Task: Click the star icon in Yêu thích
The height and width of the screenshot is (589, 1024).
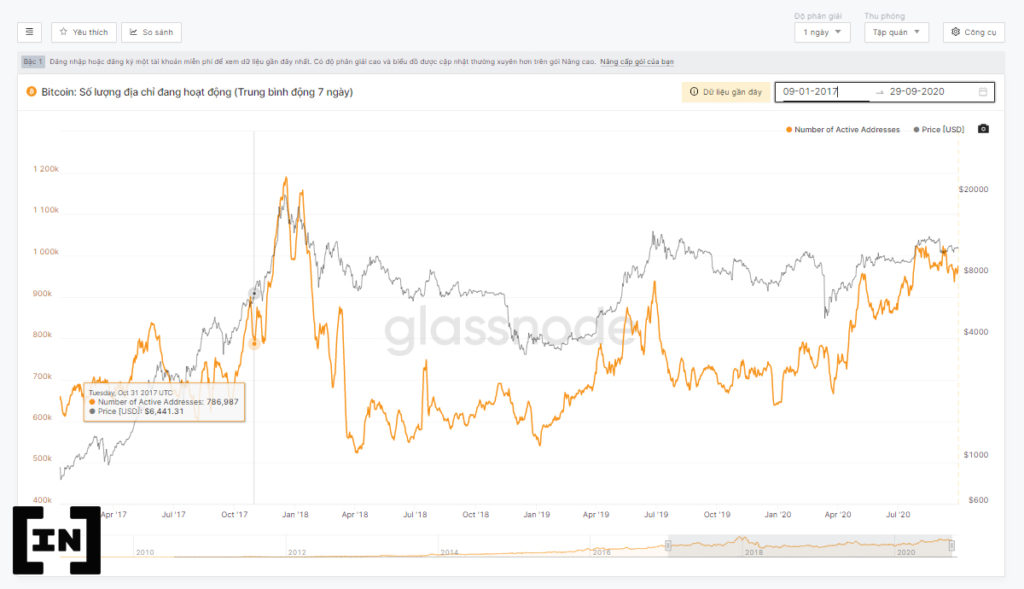Action: [x=63, y=32]
